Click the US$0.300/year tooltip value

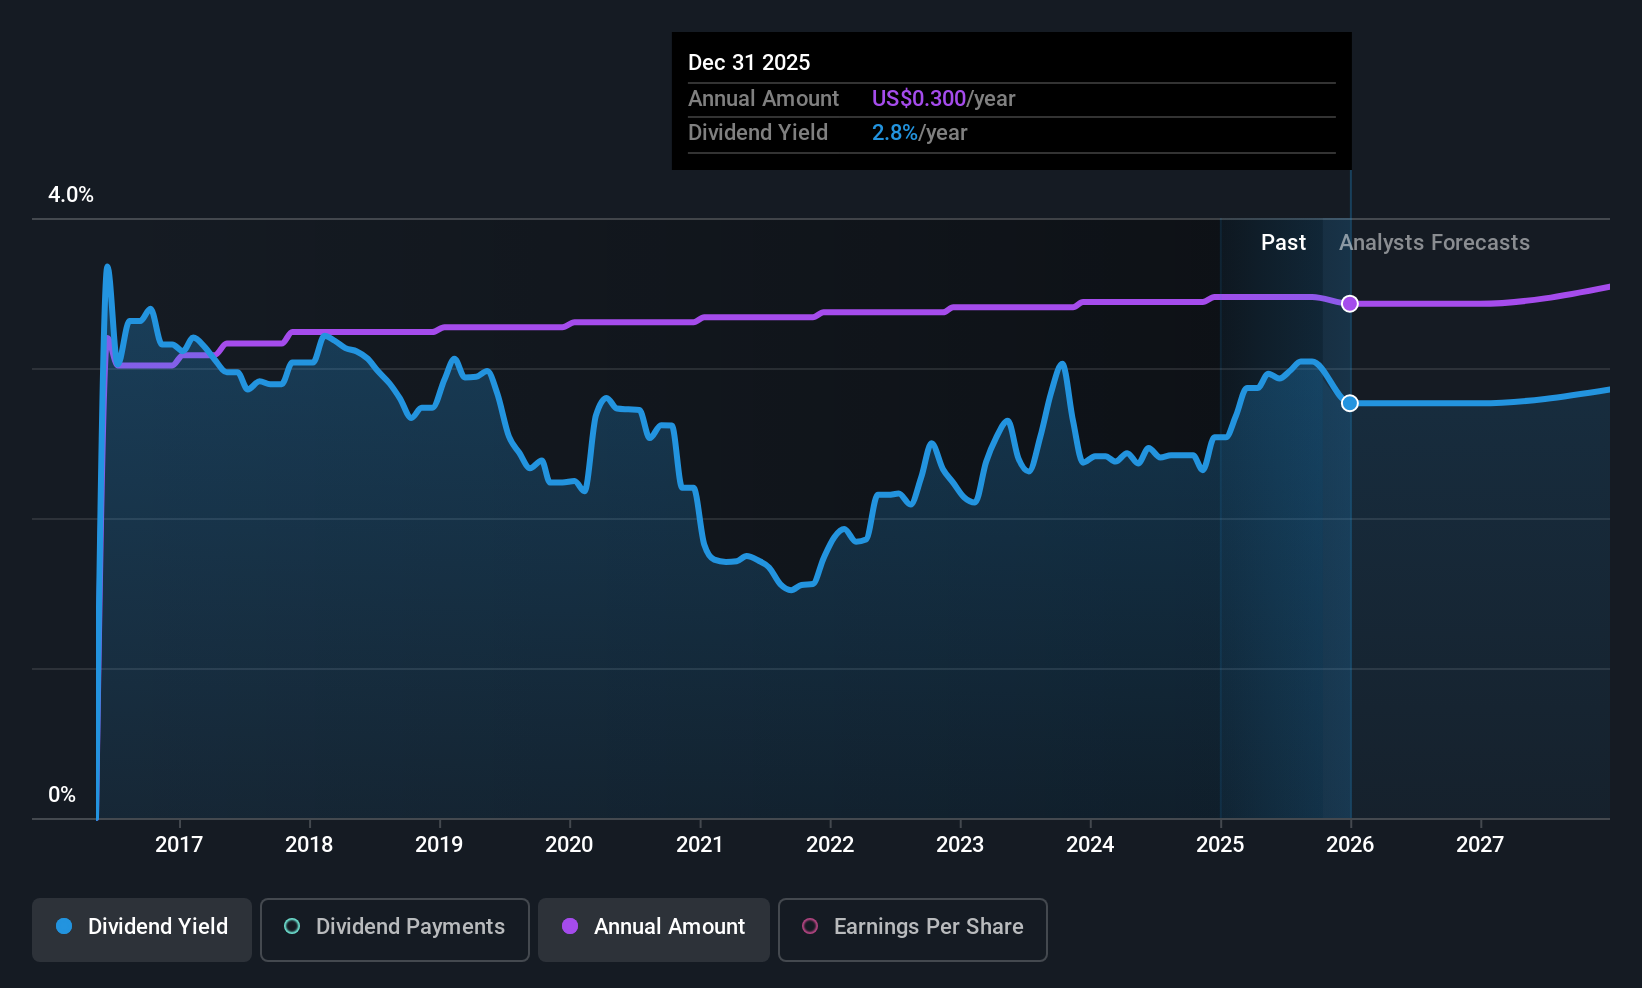click(943, 98)
